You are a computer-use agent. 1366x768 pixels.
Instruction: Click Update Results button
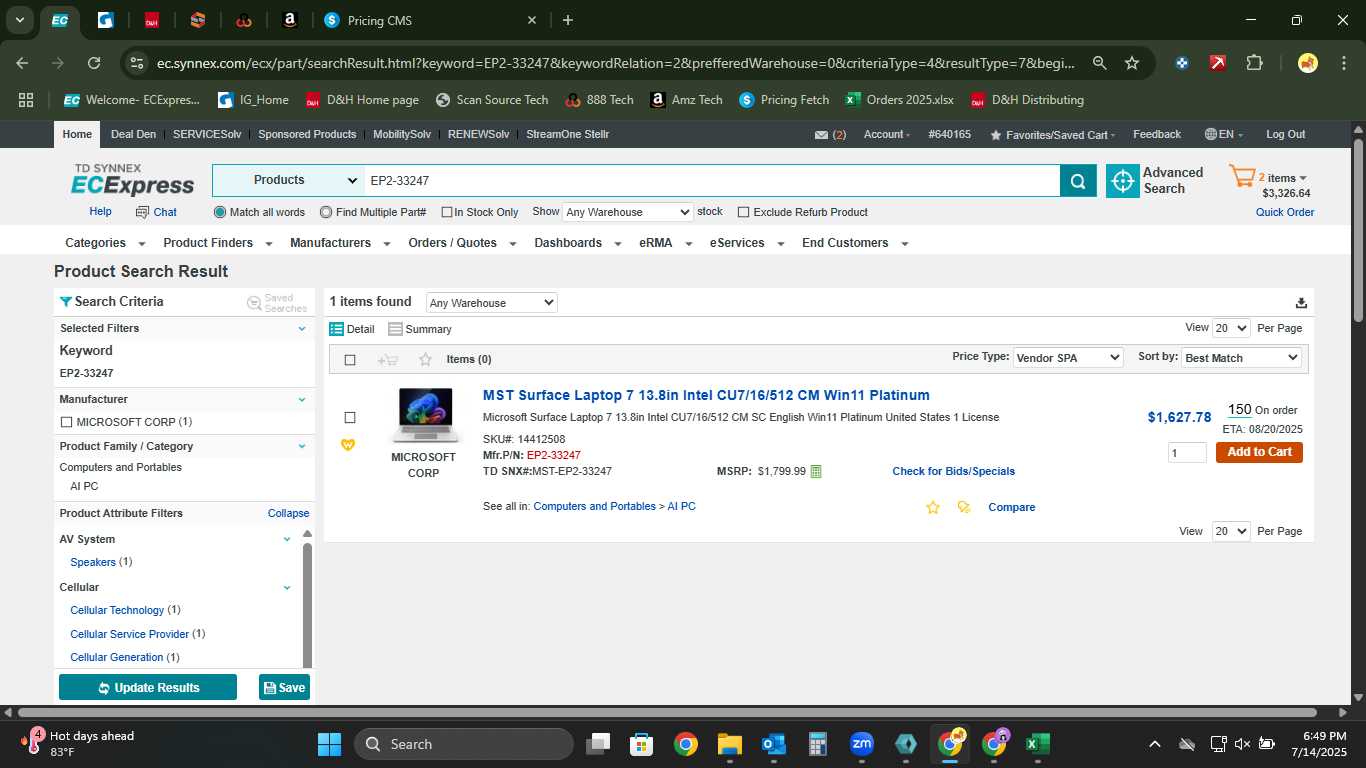(x=148, y=687)
